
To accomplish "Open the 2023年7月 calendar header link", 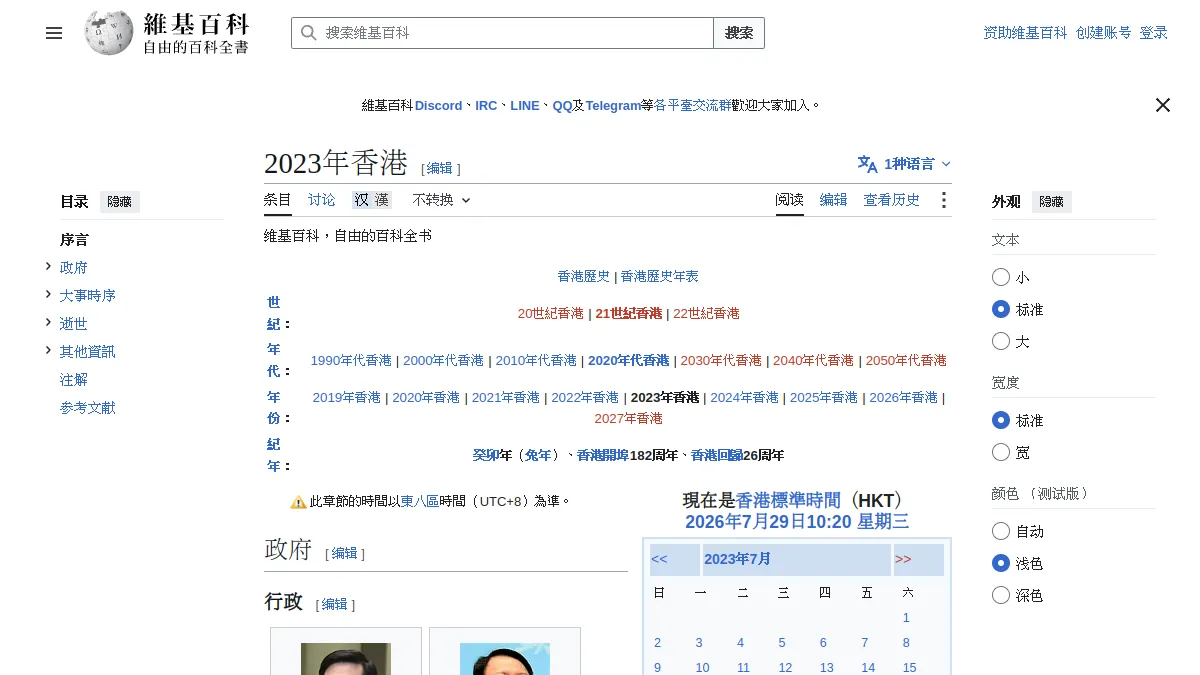I will 737,559.
